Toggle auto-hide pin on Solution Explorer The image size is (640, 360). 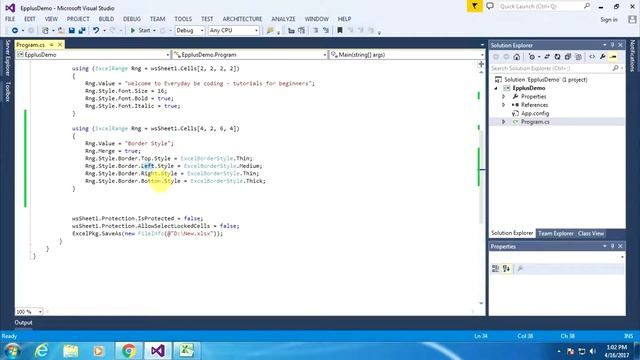click(612, 45)
